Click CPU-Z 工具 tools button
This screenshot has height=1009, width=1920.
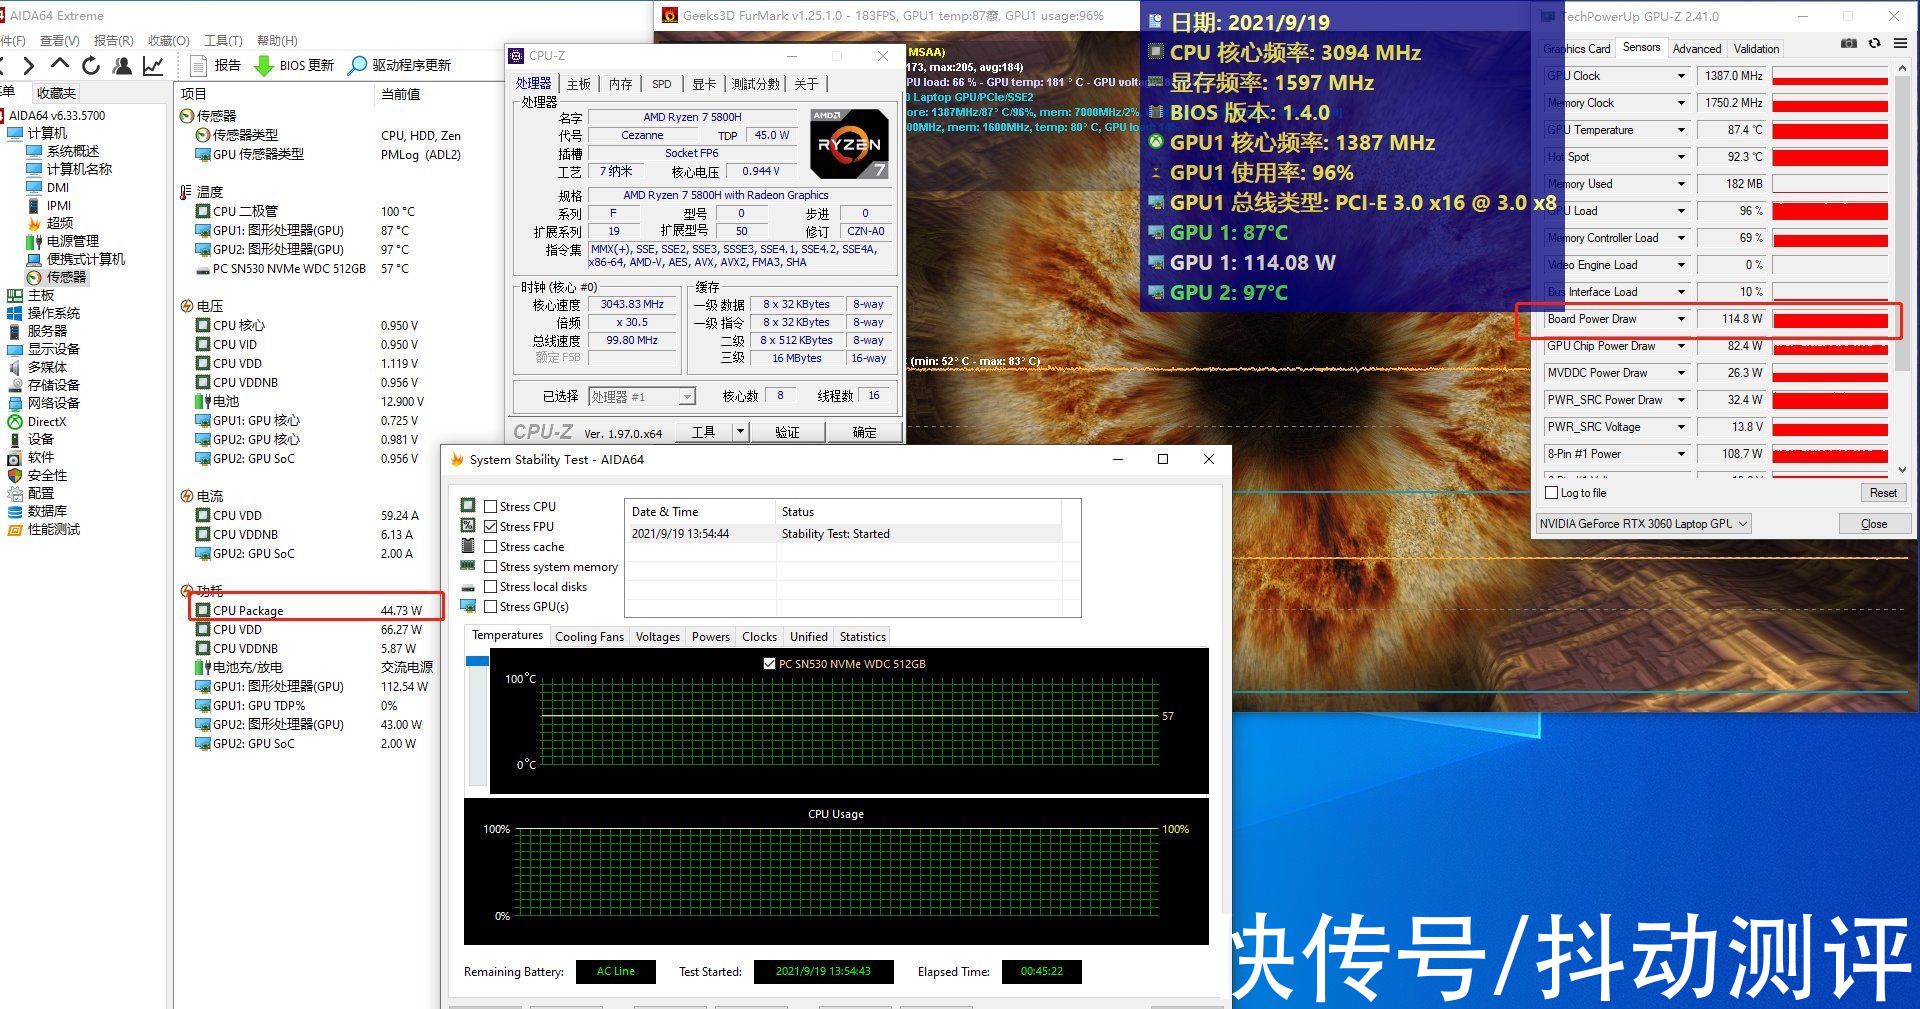(704, 432)
